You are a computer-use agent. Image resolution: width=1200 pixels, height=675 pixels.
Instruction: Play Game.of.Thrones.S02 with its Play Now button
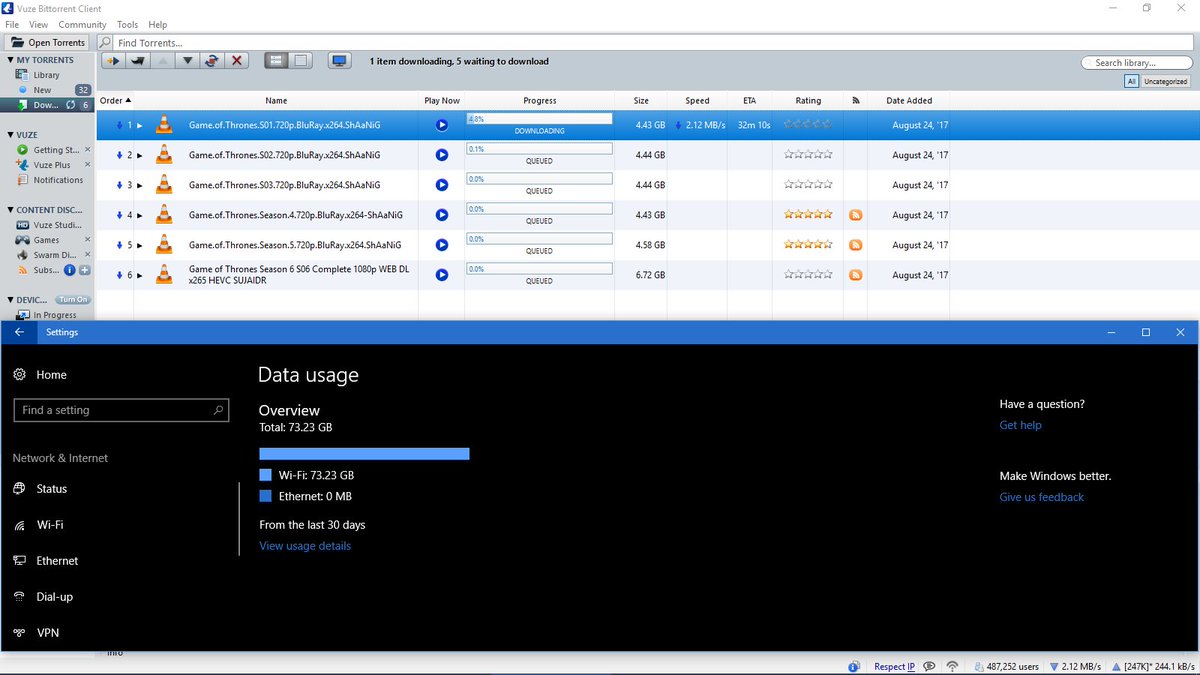pos(442,155)
